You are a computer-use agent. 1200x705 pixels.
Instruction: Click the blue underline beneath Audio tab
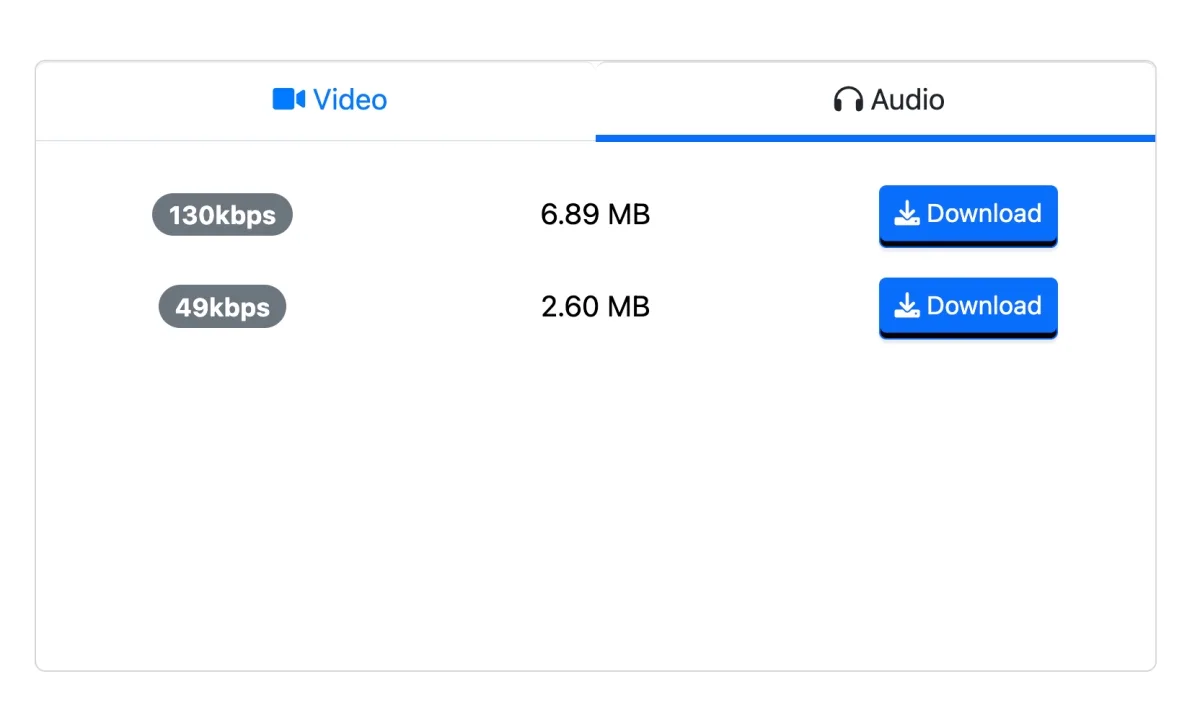875,138
